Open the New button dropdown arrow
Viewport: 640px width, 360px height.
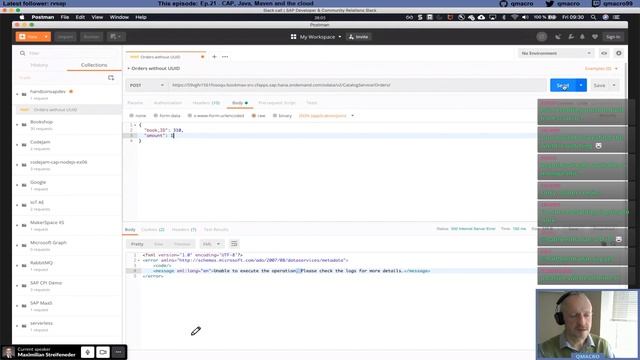tap(47, 37)
